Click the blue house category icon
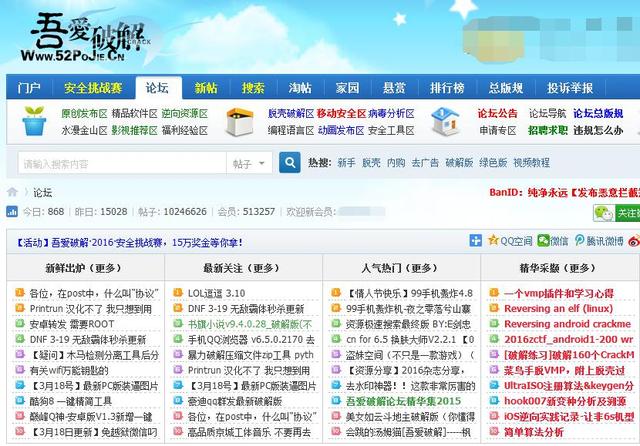 446,121
